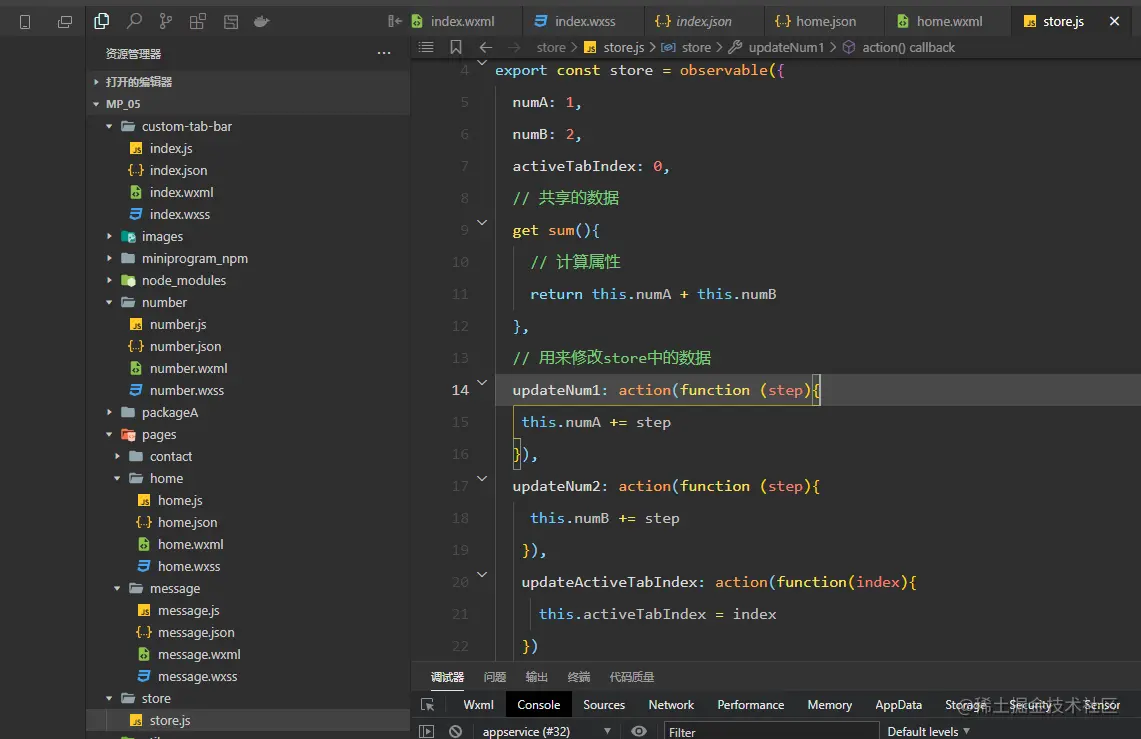Viewport: 1141px width, 739px height.
Task: Switch to the Network debugger tab
Action: 671,705
